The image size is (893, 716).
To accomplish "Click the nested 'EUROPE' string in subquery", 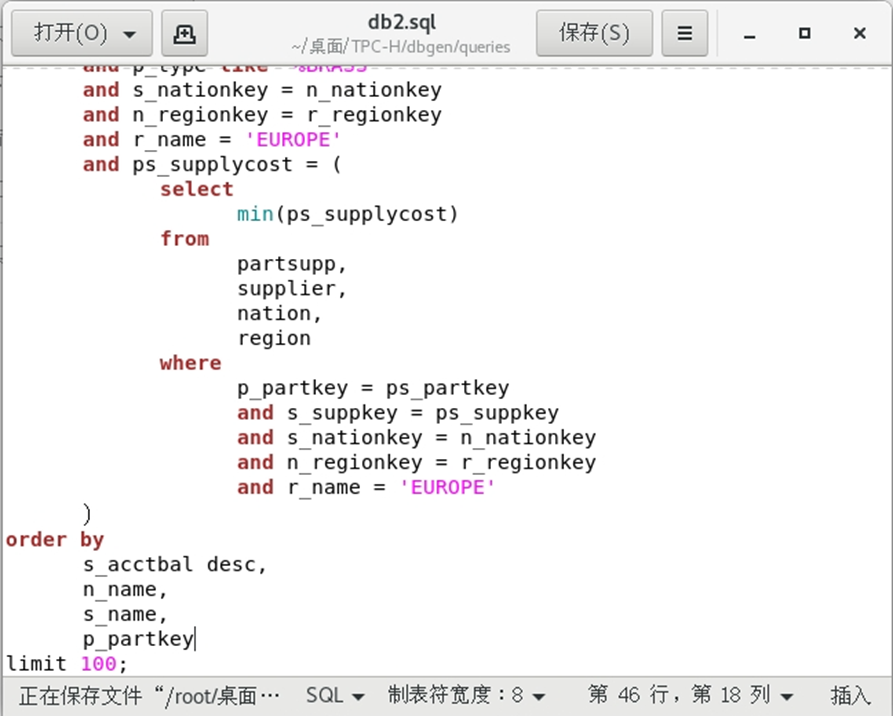I will pos(447,487).
